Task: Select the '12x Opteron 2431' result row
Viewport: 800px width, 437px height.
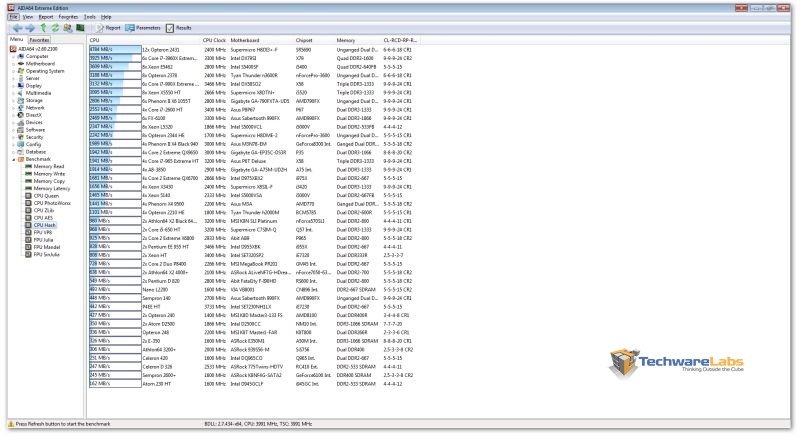Action: pyautogui.click(x=253, y=49)
